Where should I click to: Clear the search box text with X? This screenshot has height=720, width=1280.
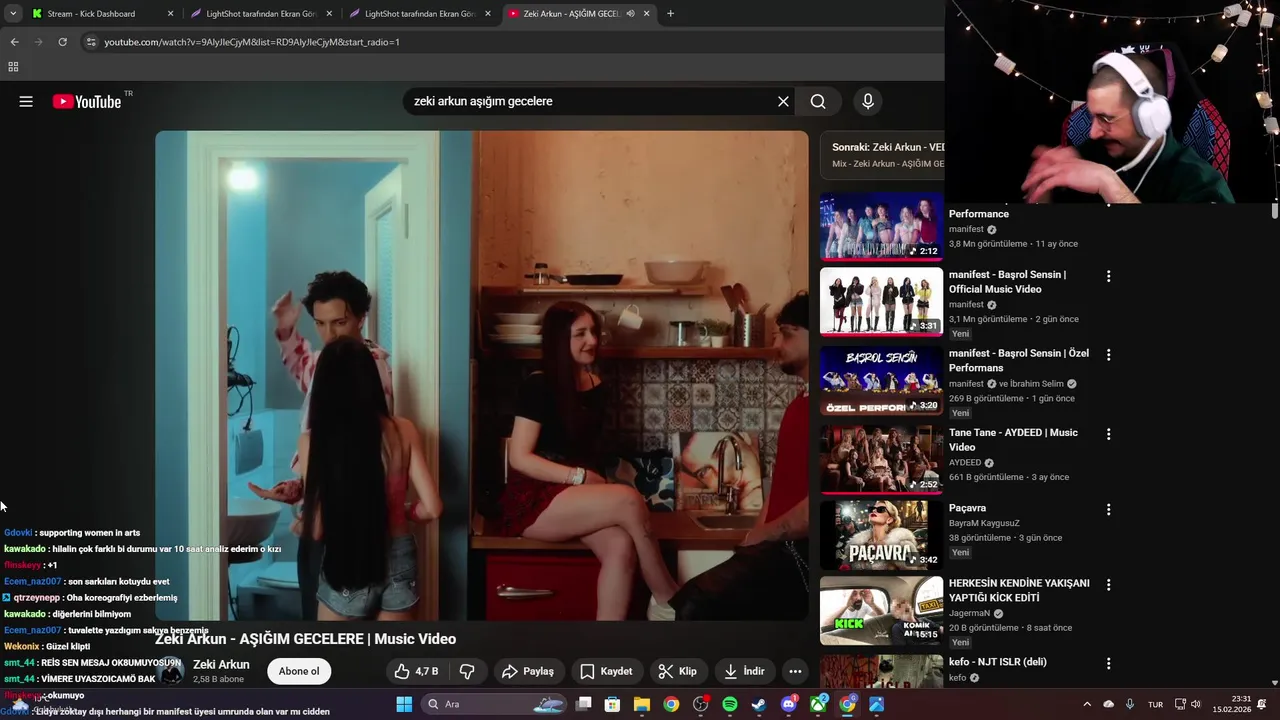point(783,101)
